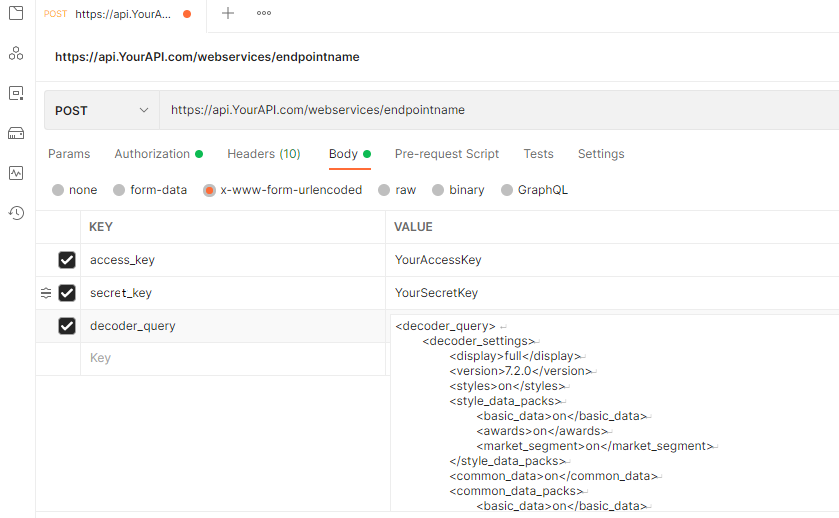Uncheck the decoder_query row checkbox
Viewport: 839px width, 518px height.
point(67,326)
